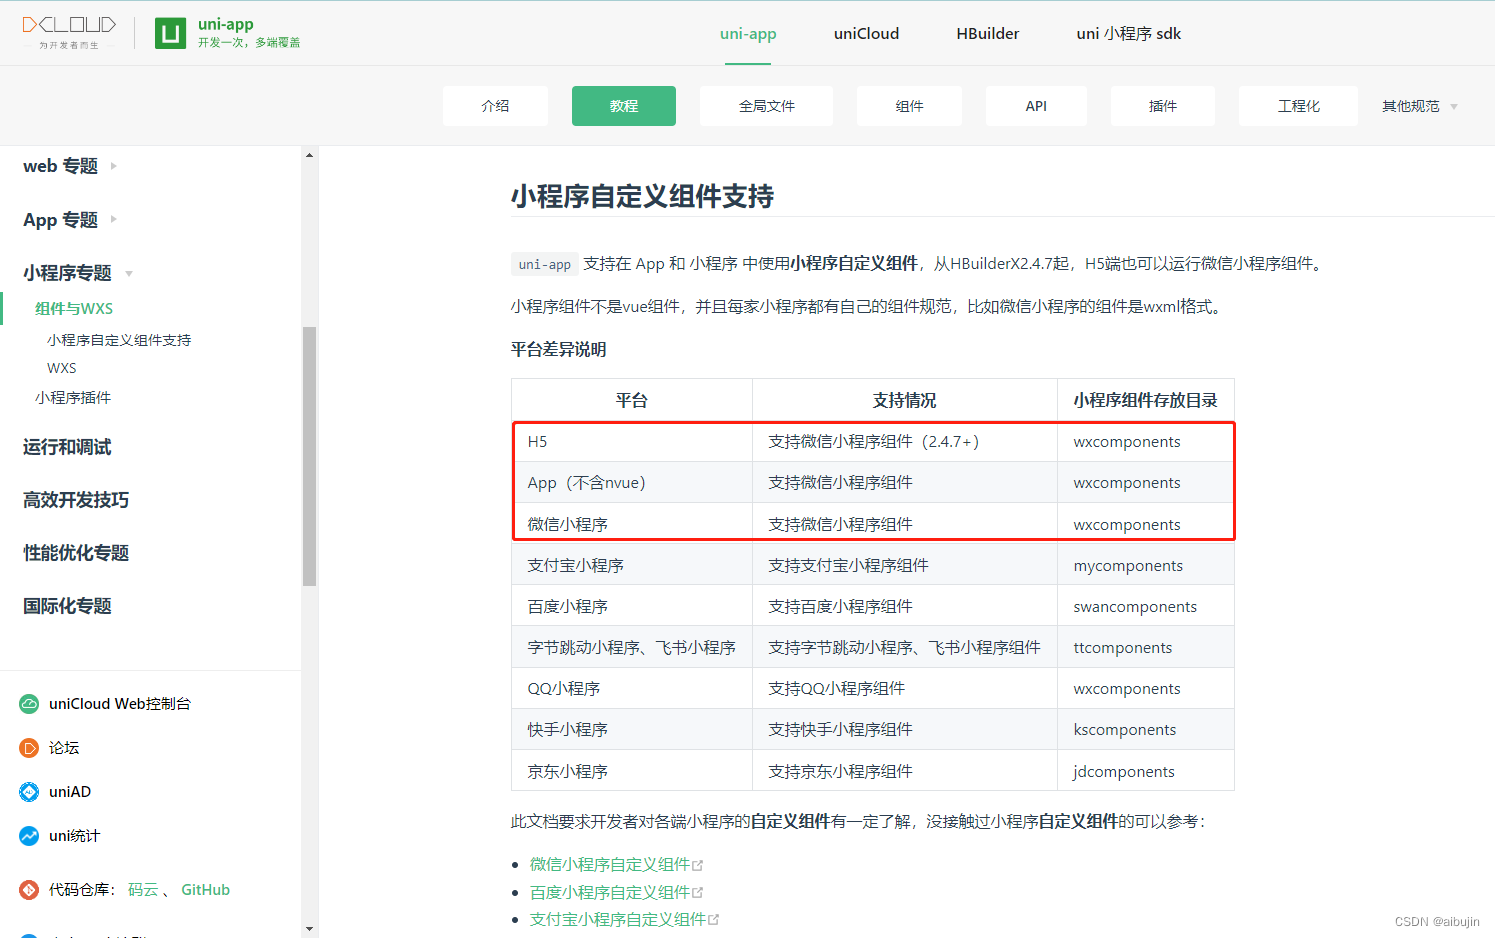Image resolution: width=1495 pixels, height=938 pixels.
Task: Open 运行和调试 sidebar section
Action: (67, 447)
